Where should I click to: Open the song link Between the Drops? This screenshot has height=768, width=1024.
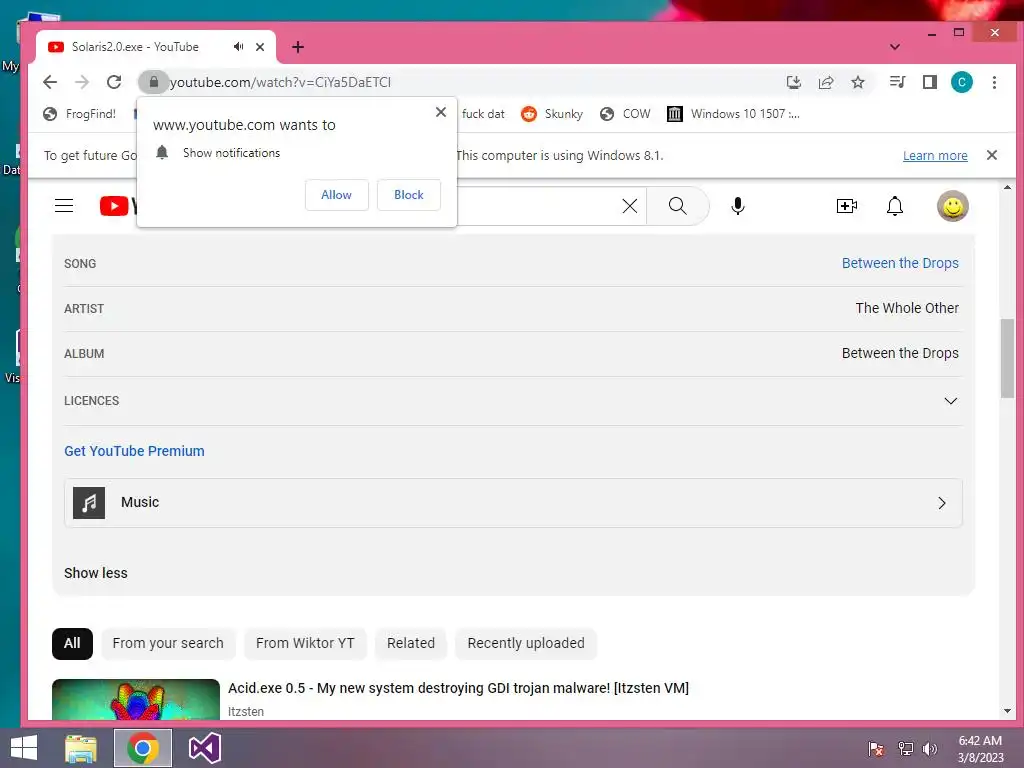(900, 263)
